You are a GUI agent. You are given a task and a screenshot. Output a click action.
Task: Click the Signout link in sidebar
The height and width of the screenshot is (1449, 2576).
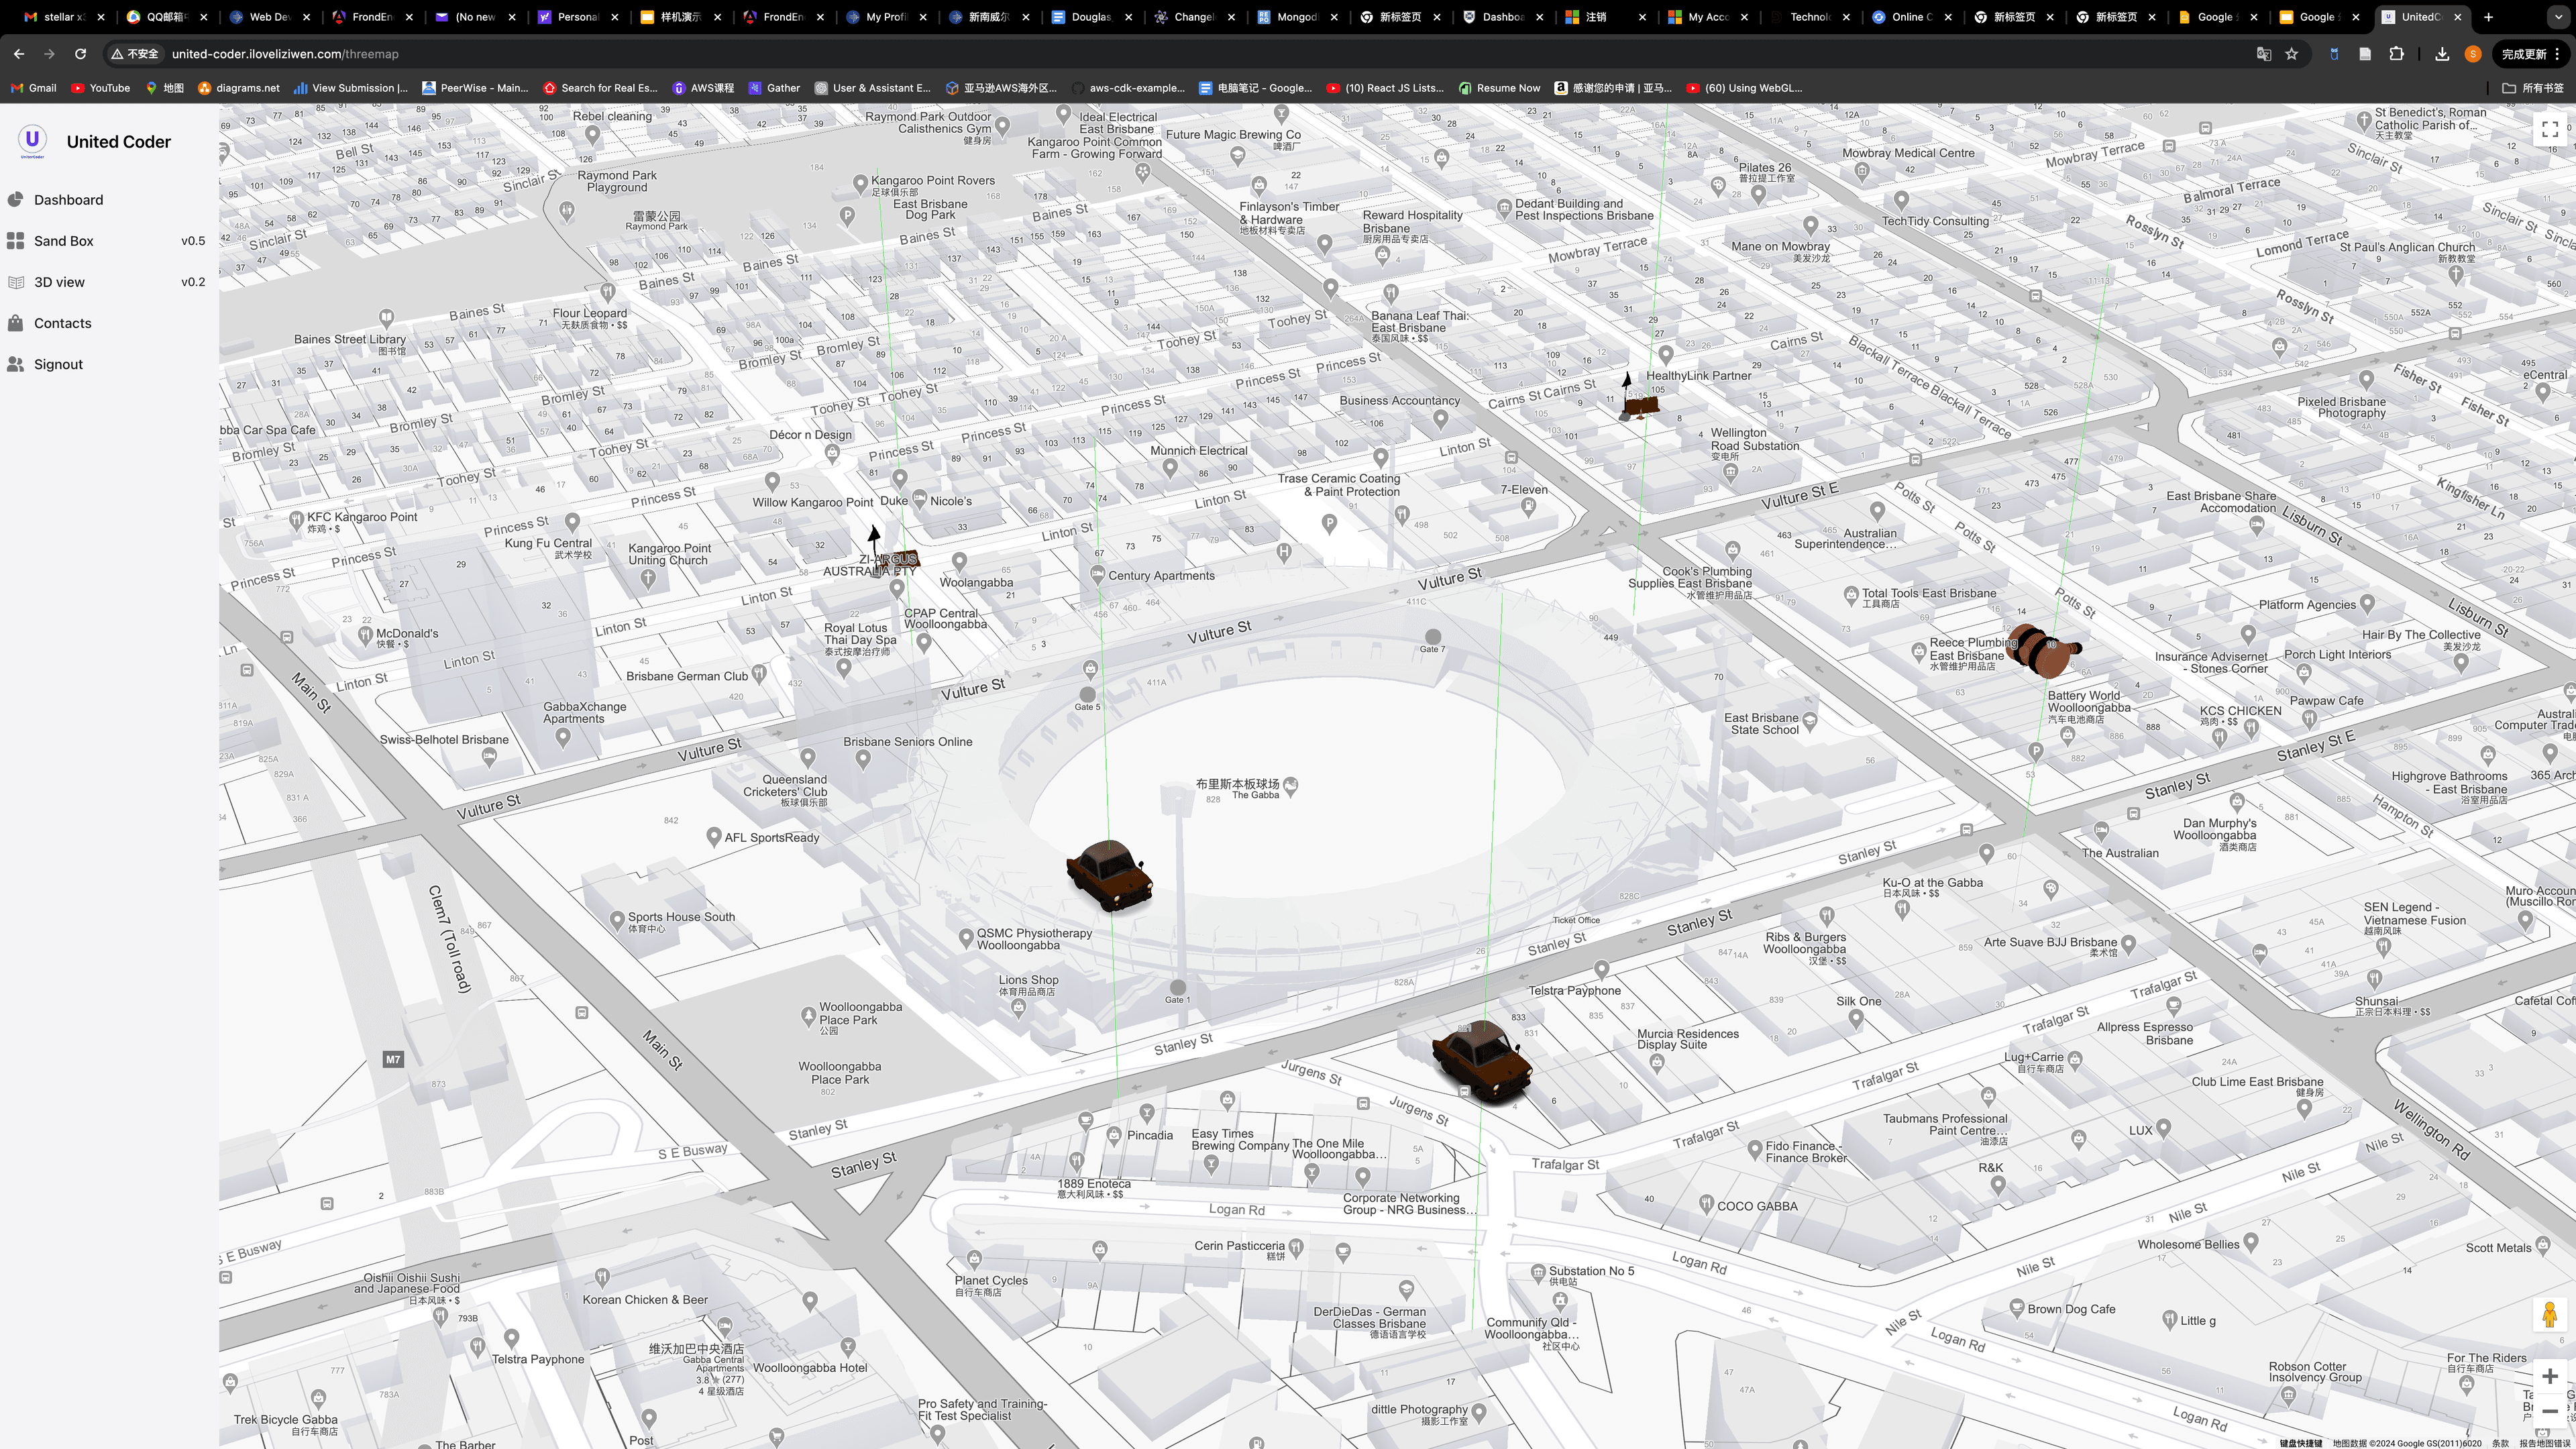click(x=57, y=364)
